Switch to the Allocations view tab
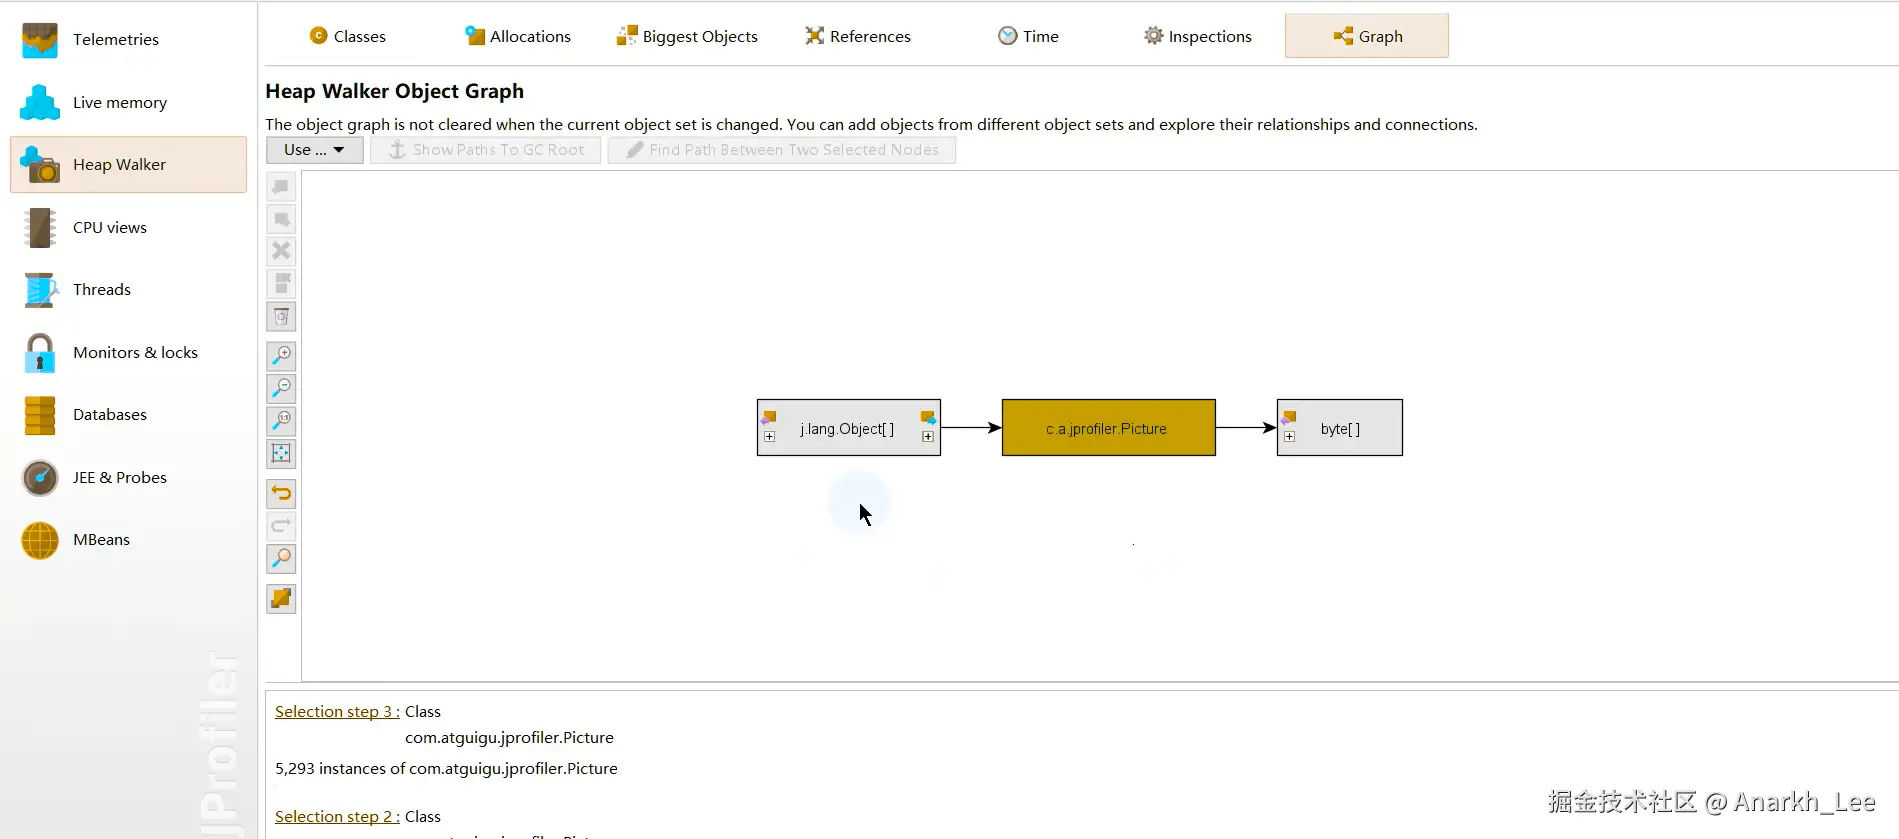Screen dimensions: 1899x839 coord(518,36)
